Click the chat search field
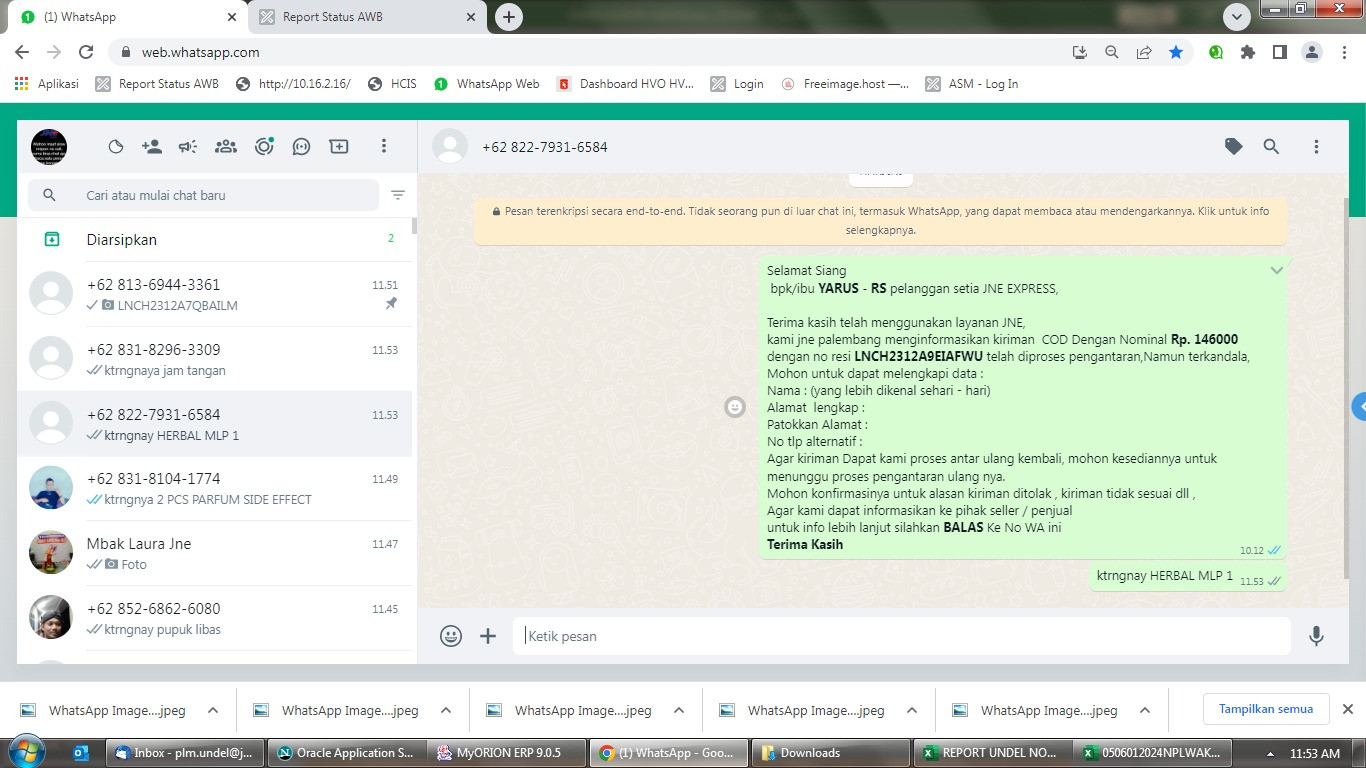 click(x=203, y=195)
